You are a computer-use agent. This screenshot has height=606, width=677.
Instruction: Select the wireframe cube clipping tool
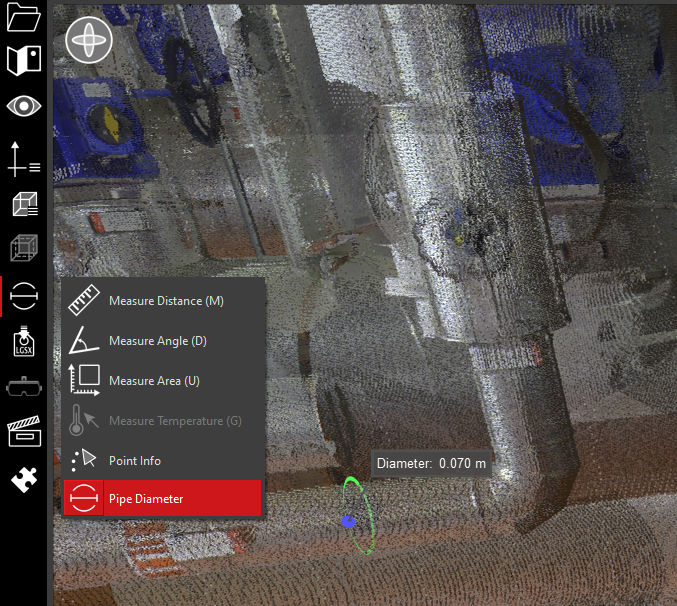pyautogui.click(x=23, y=247)
